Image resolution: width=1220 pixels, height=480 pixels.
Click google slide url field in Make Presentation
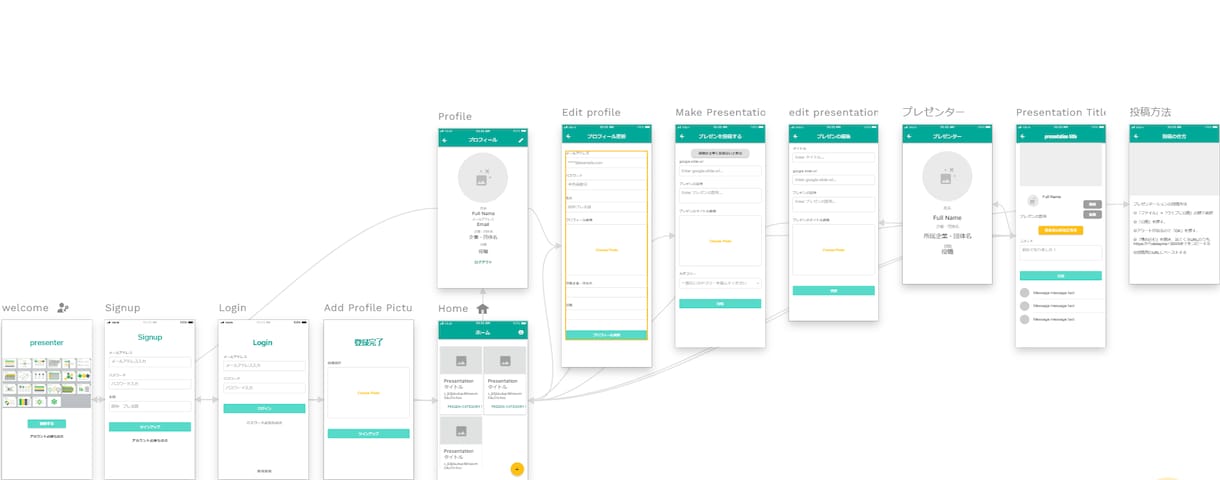point(720,170)
